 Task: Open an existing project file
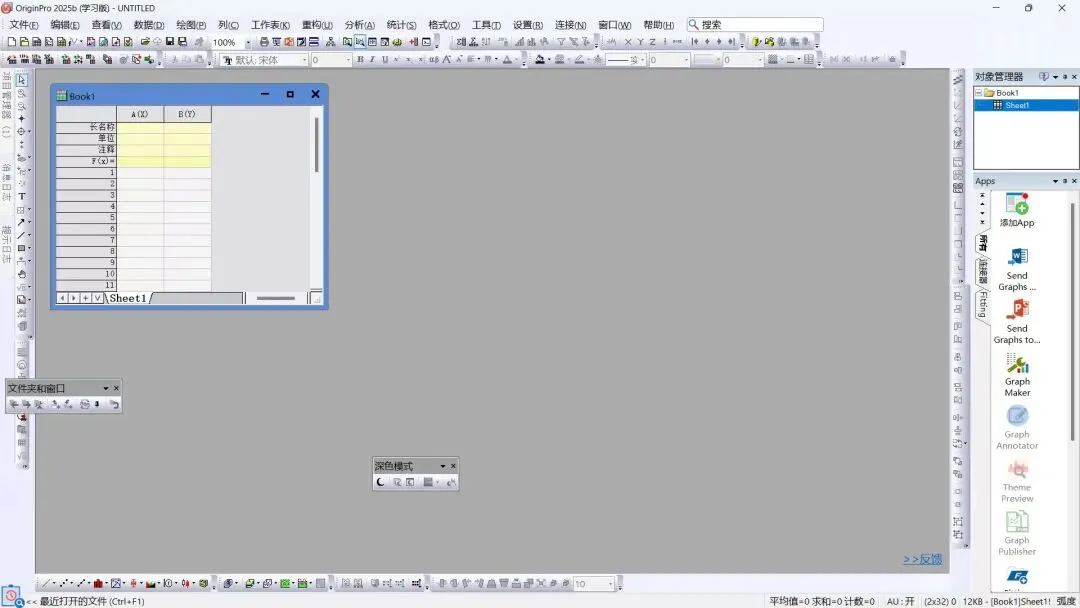click(145, 42)
